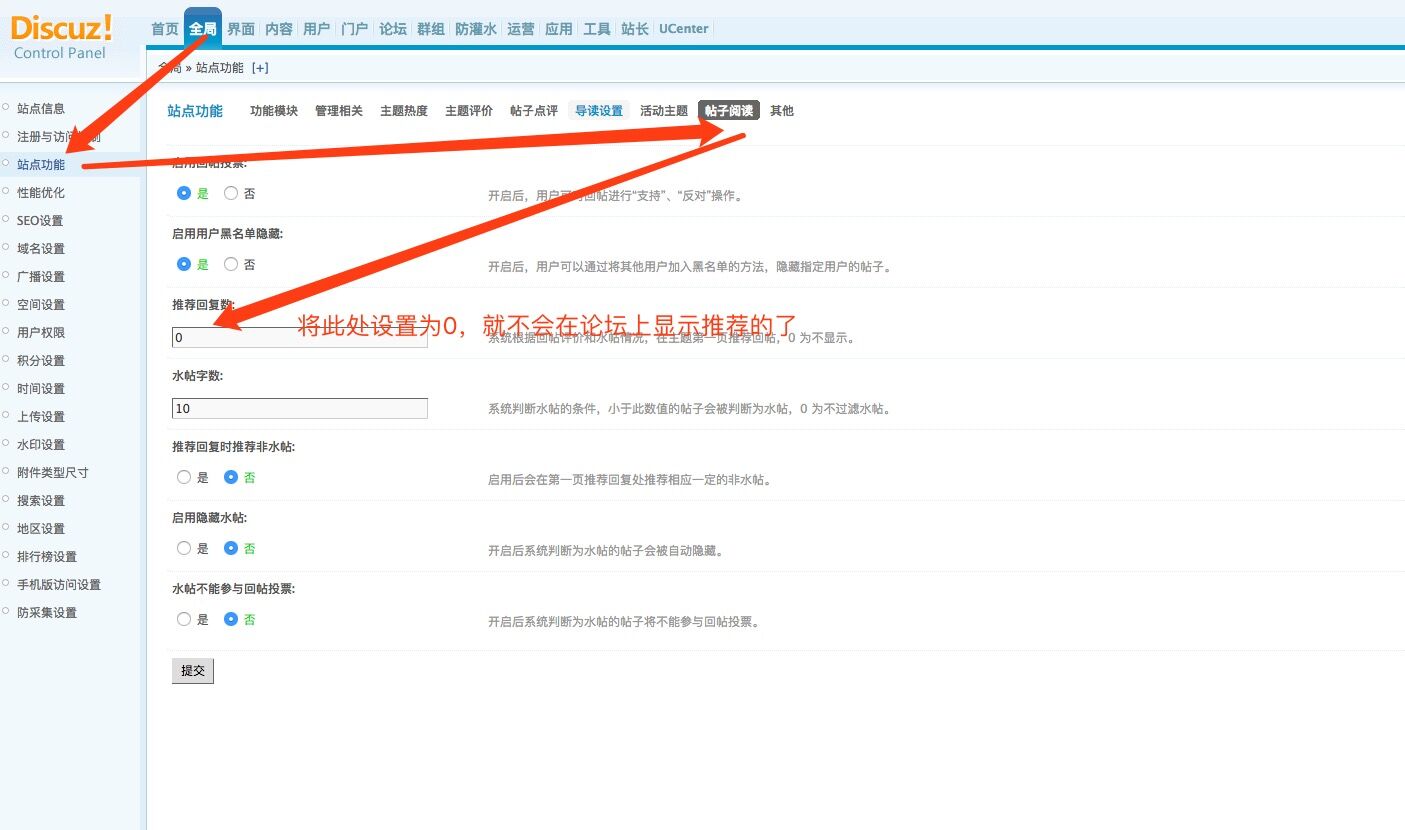Switch to the 帖子阅读 tab
The width and height of the screenshot is (1405, 830).
click(729, 111)
